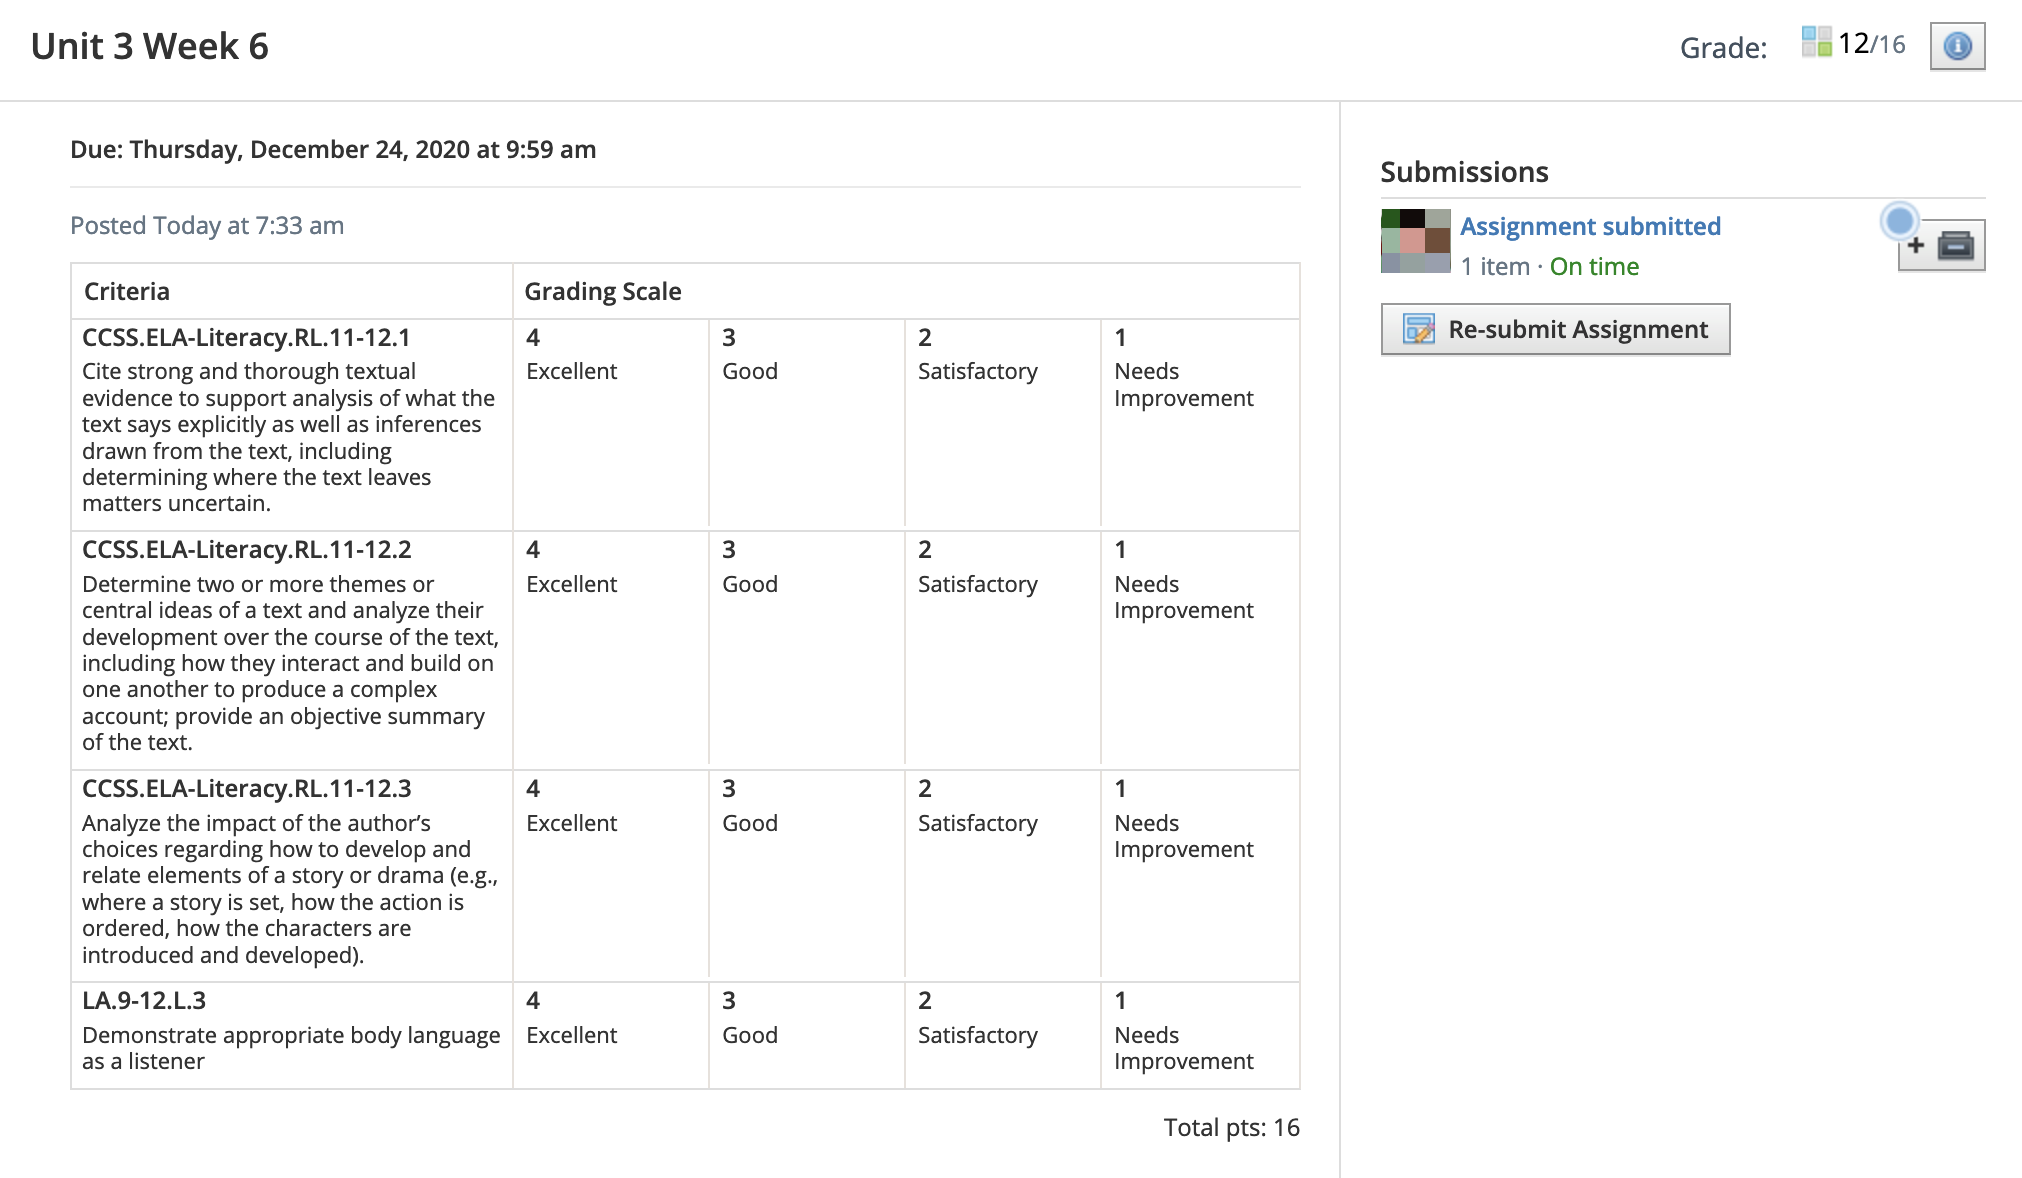Viewport: 2022px width, 1178px height.
Task: Click the 12/16 grade score
Action: pos(1871,44)
